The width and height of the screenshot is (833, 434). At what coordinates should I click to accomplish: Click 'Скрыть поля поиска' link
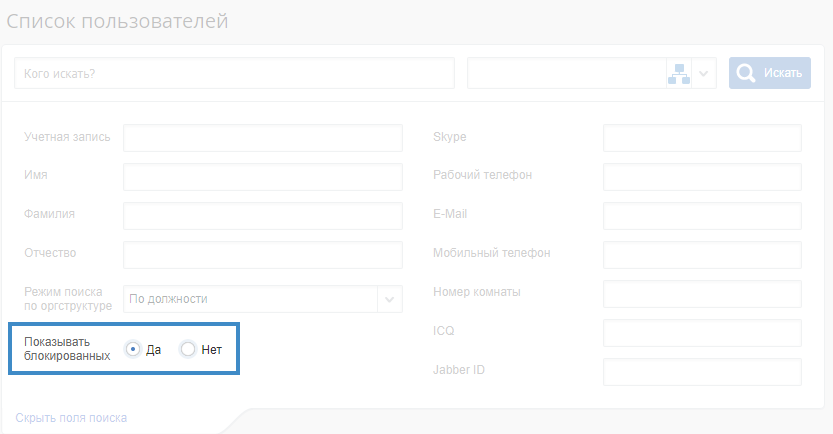(x=71, y=418)
